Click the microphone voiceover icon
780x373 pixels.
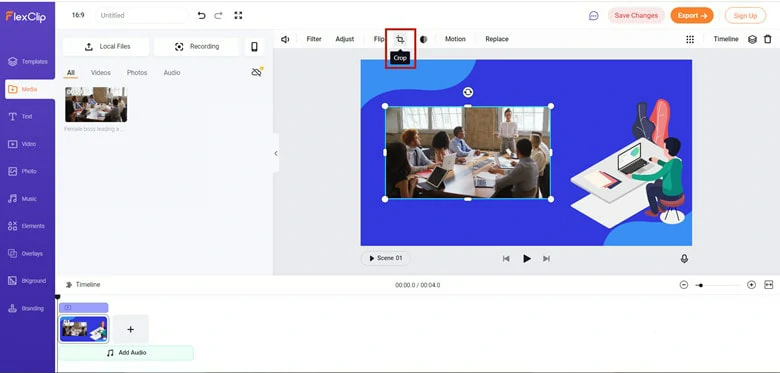click(x=684, y=259)
